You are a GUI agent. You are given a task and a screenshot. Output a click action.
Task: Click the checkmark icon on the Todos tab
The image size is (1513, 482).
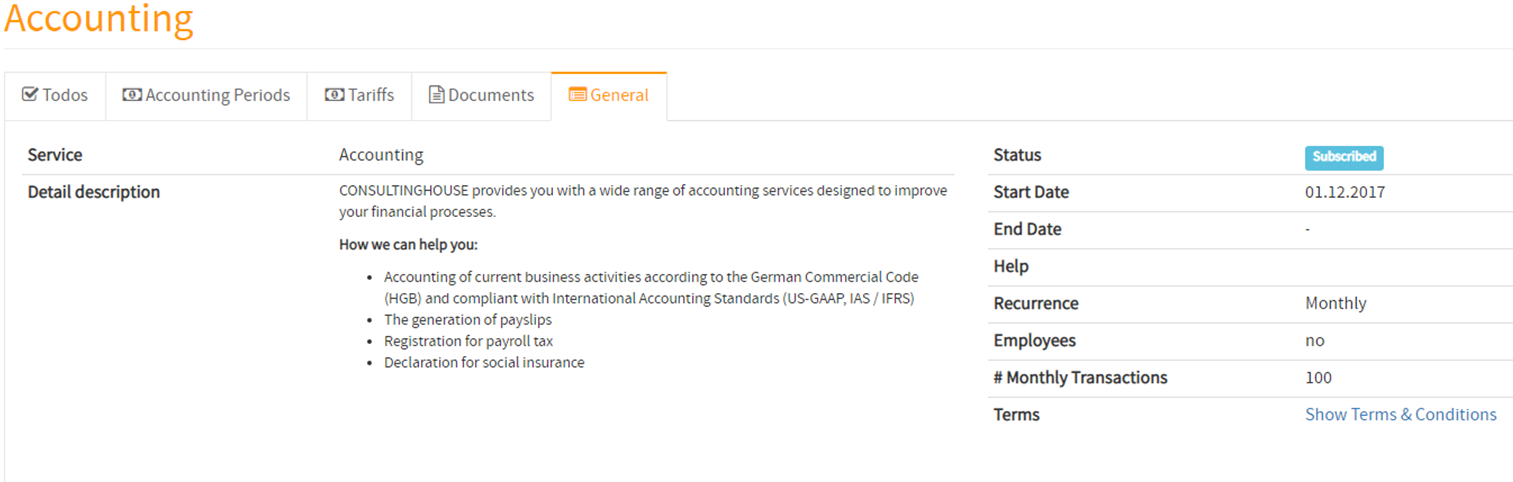[x=30, y=95]
